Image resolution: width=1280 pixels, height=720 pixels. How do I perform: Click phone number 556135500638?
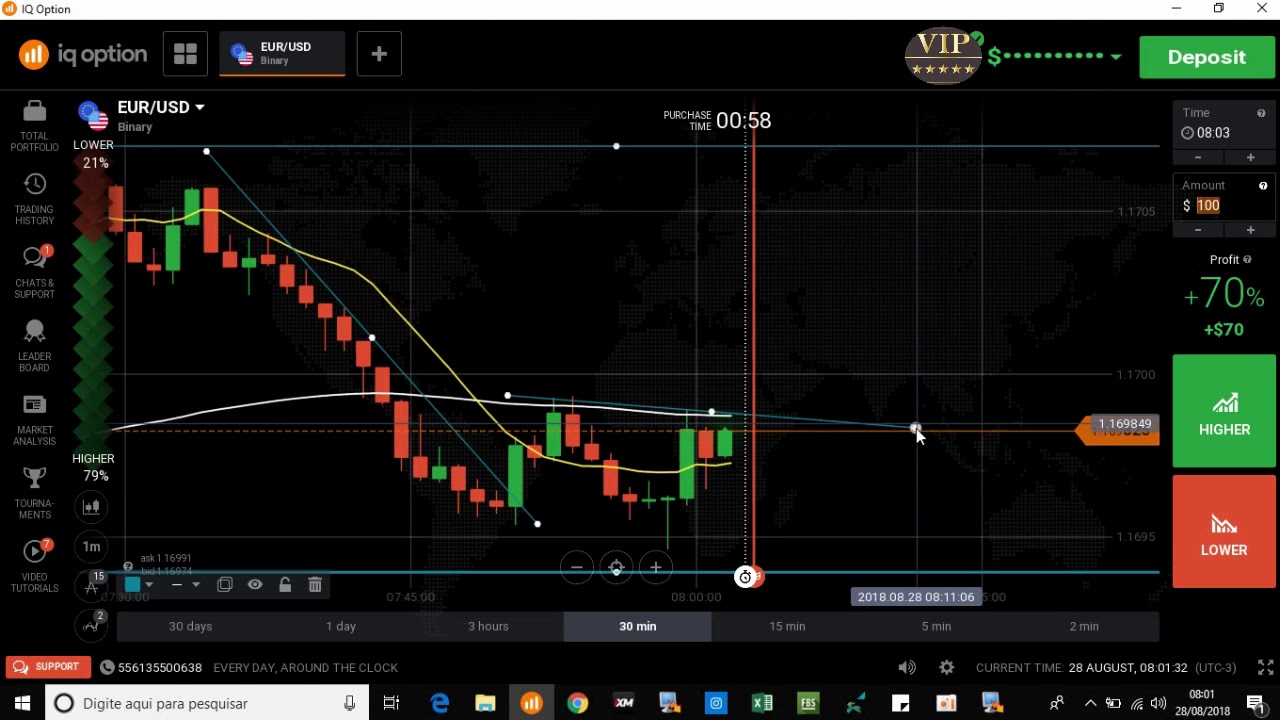point(160,667)
